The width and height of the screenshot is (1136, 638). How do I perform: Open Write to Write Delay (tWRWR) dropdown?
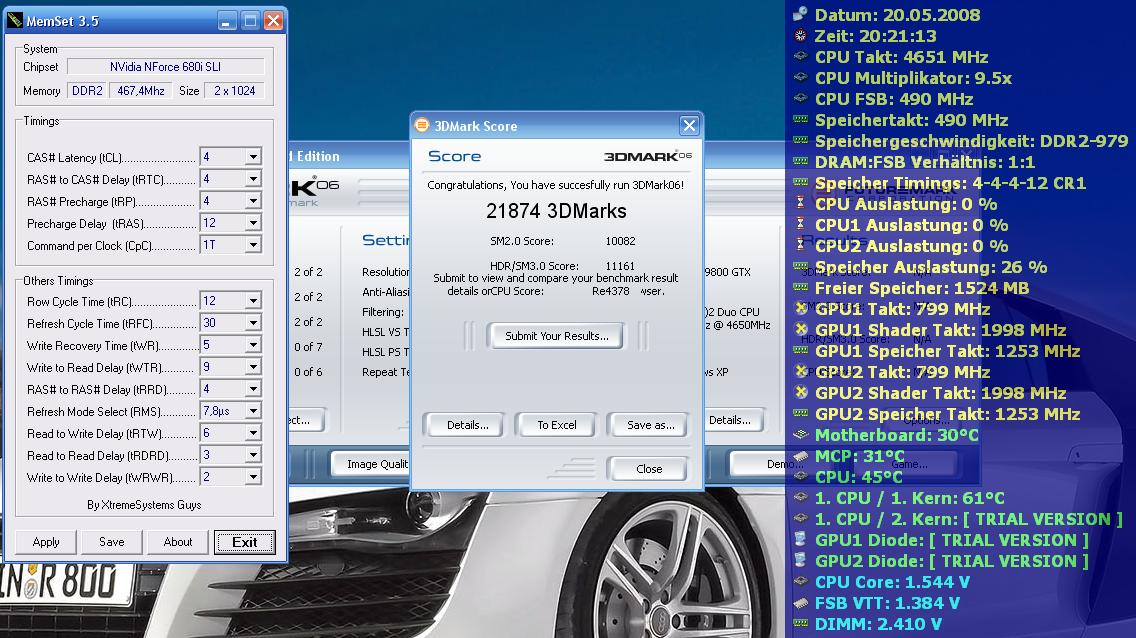tap(253, 477)
